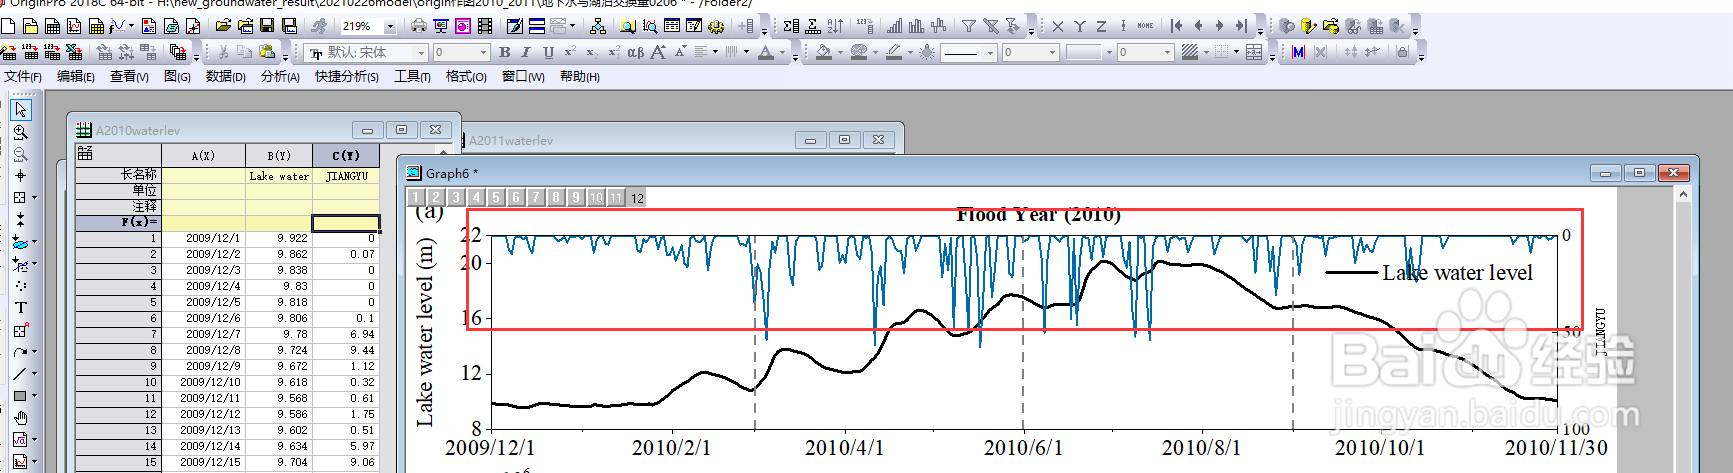Activate the A2011waterlev window title
1733x473 pixels.
coord(511,140)
